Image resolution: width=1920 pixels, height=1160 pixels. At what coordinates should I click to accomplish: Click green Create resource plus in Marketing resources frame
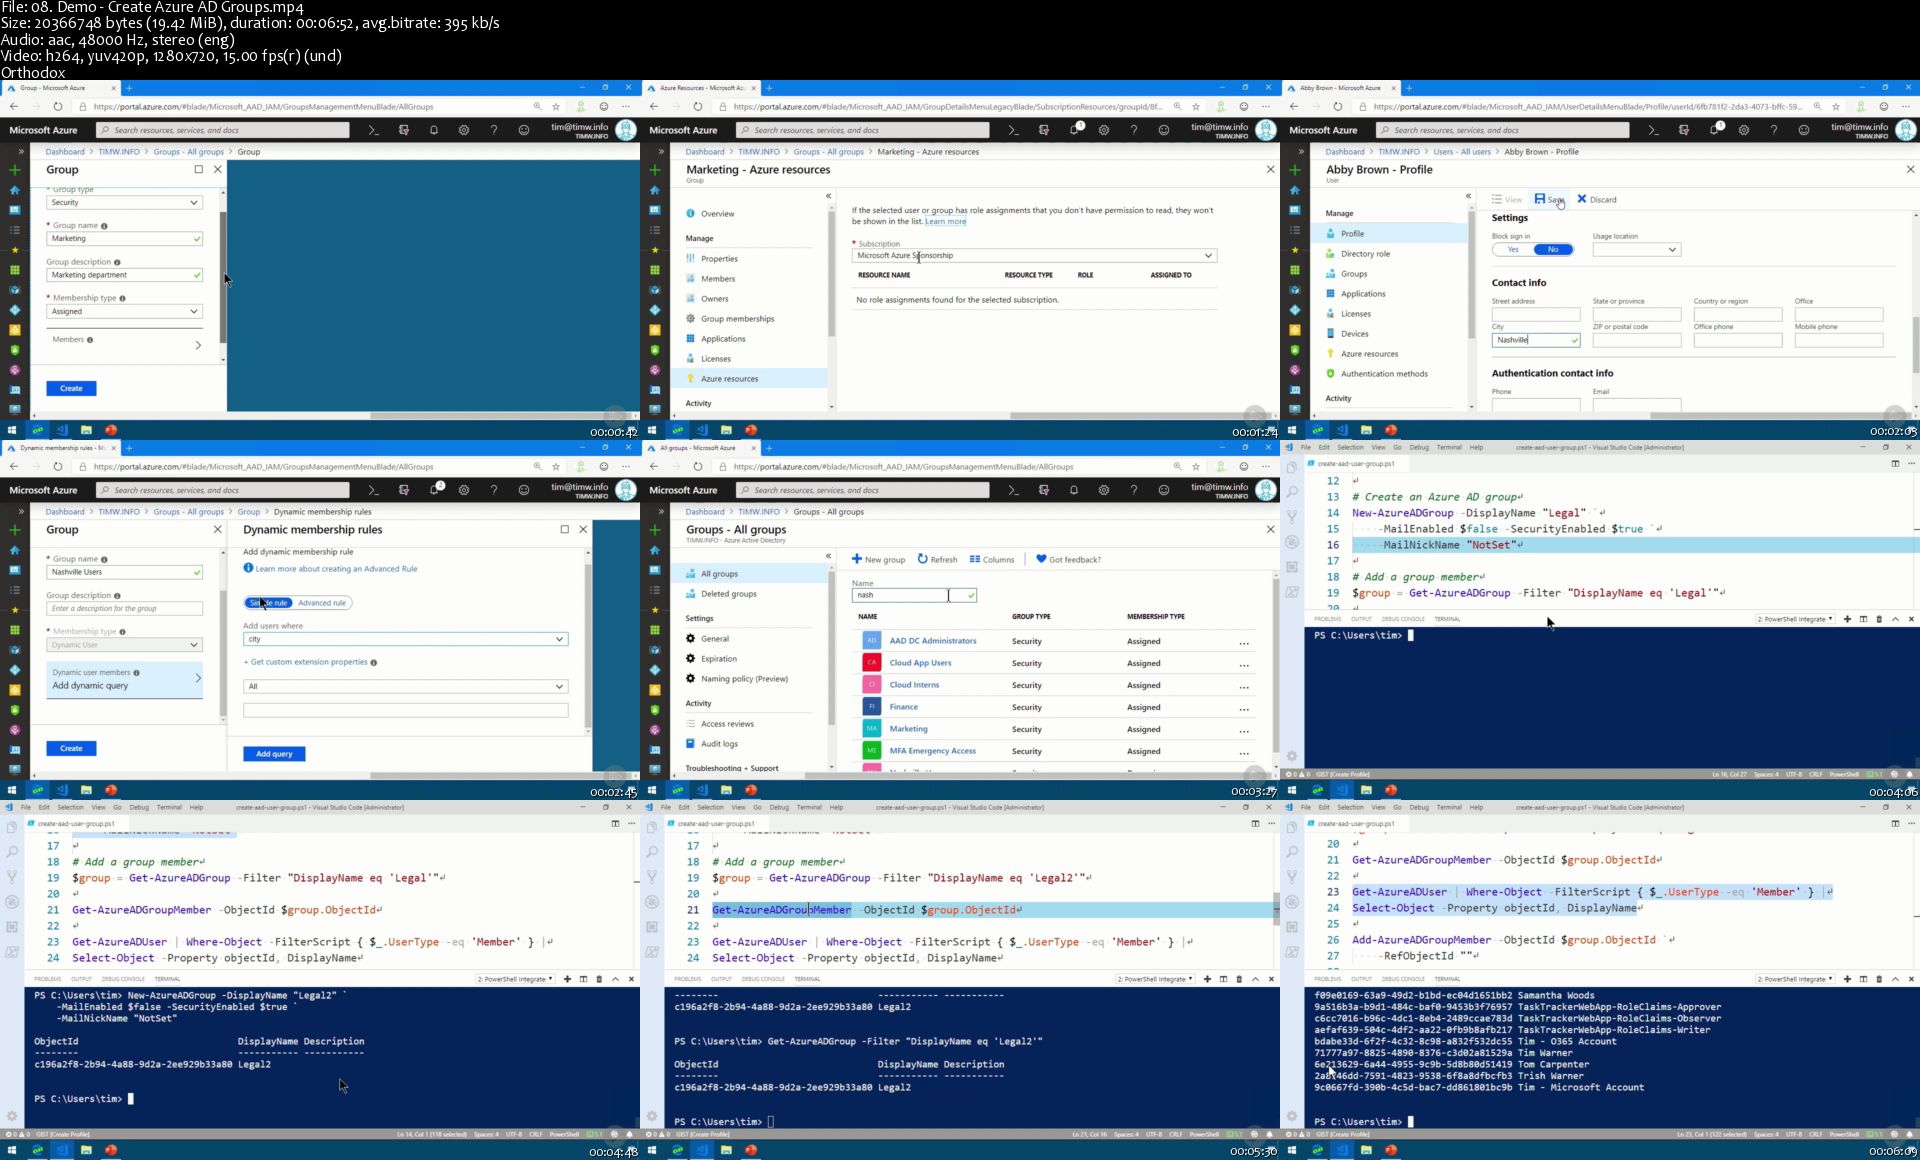[654, 170]
